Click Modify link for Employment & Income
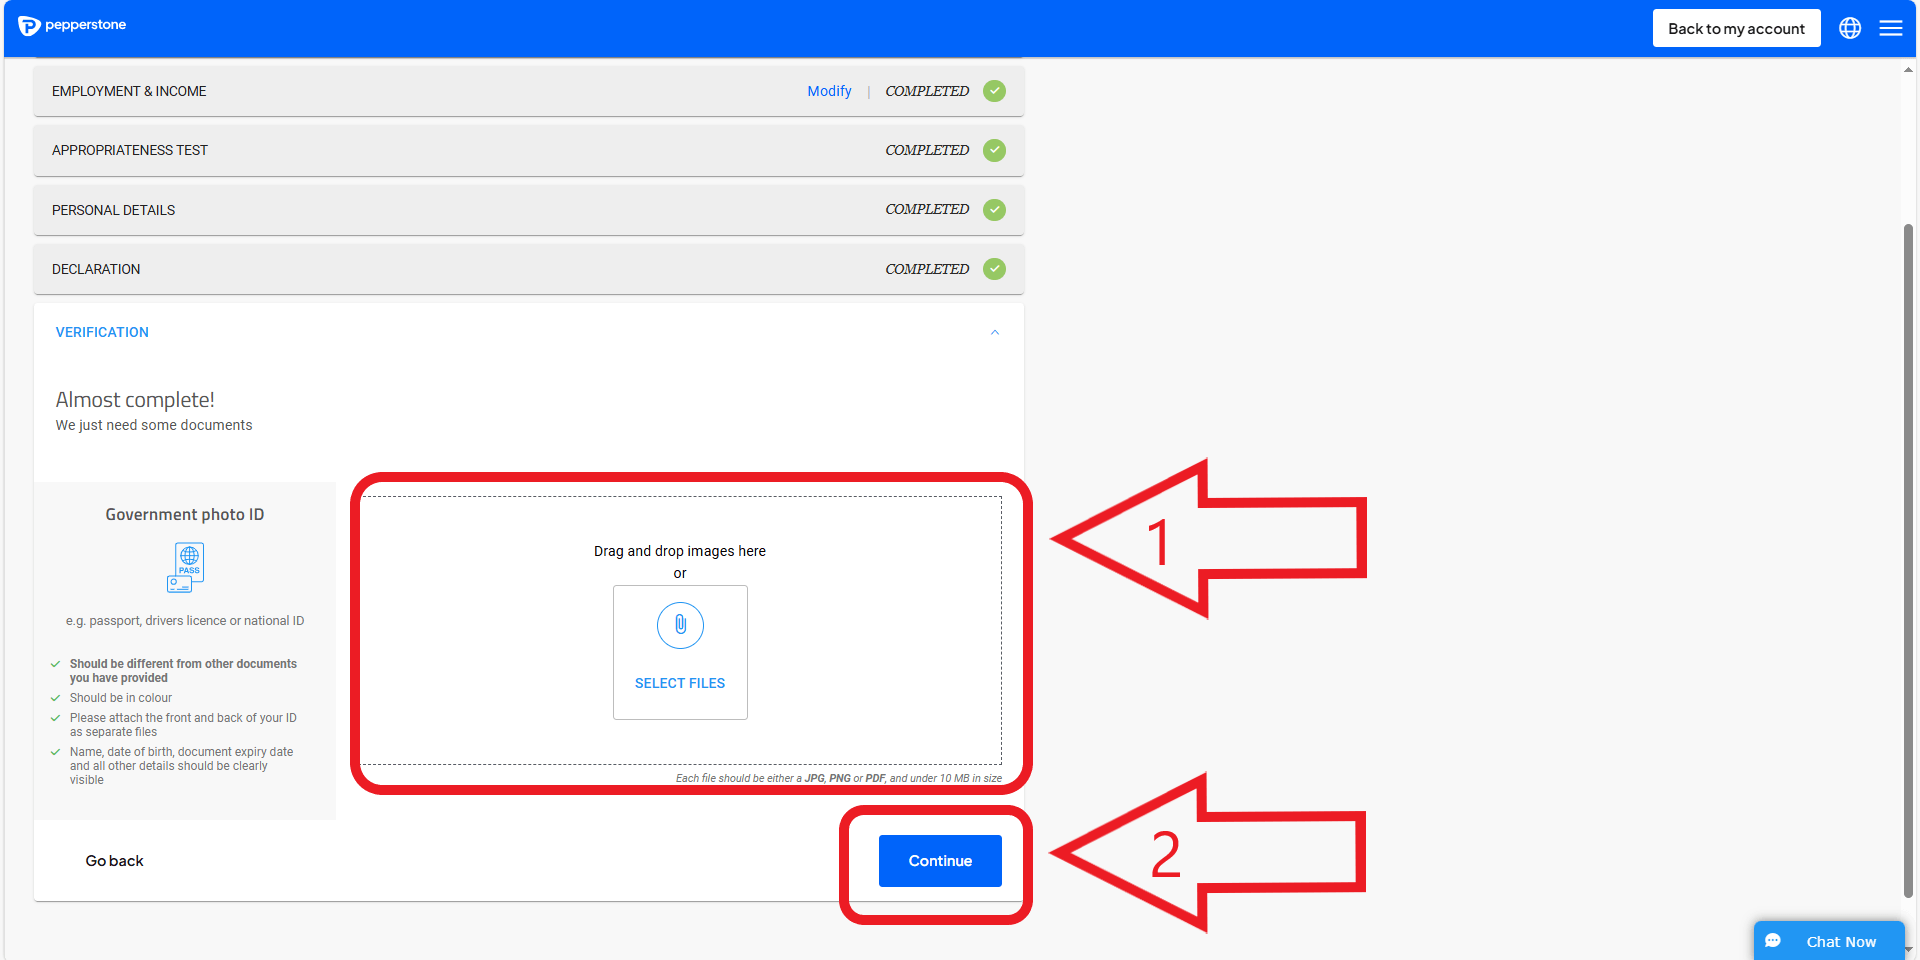This screenshot has height=960, width=1920. pos(829,91)
